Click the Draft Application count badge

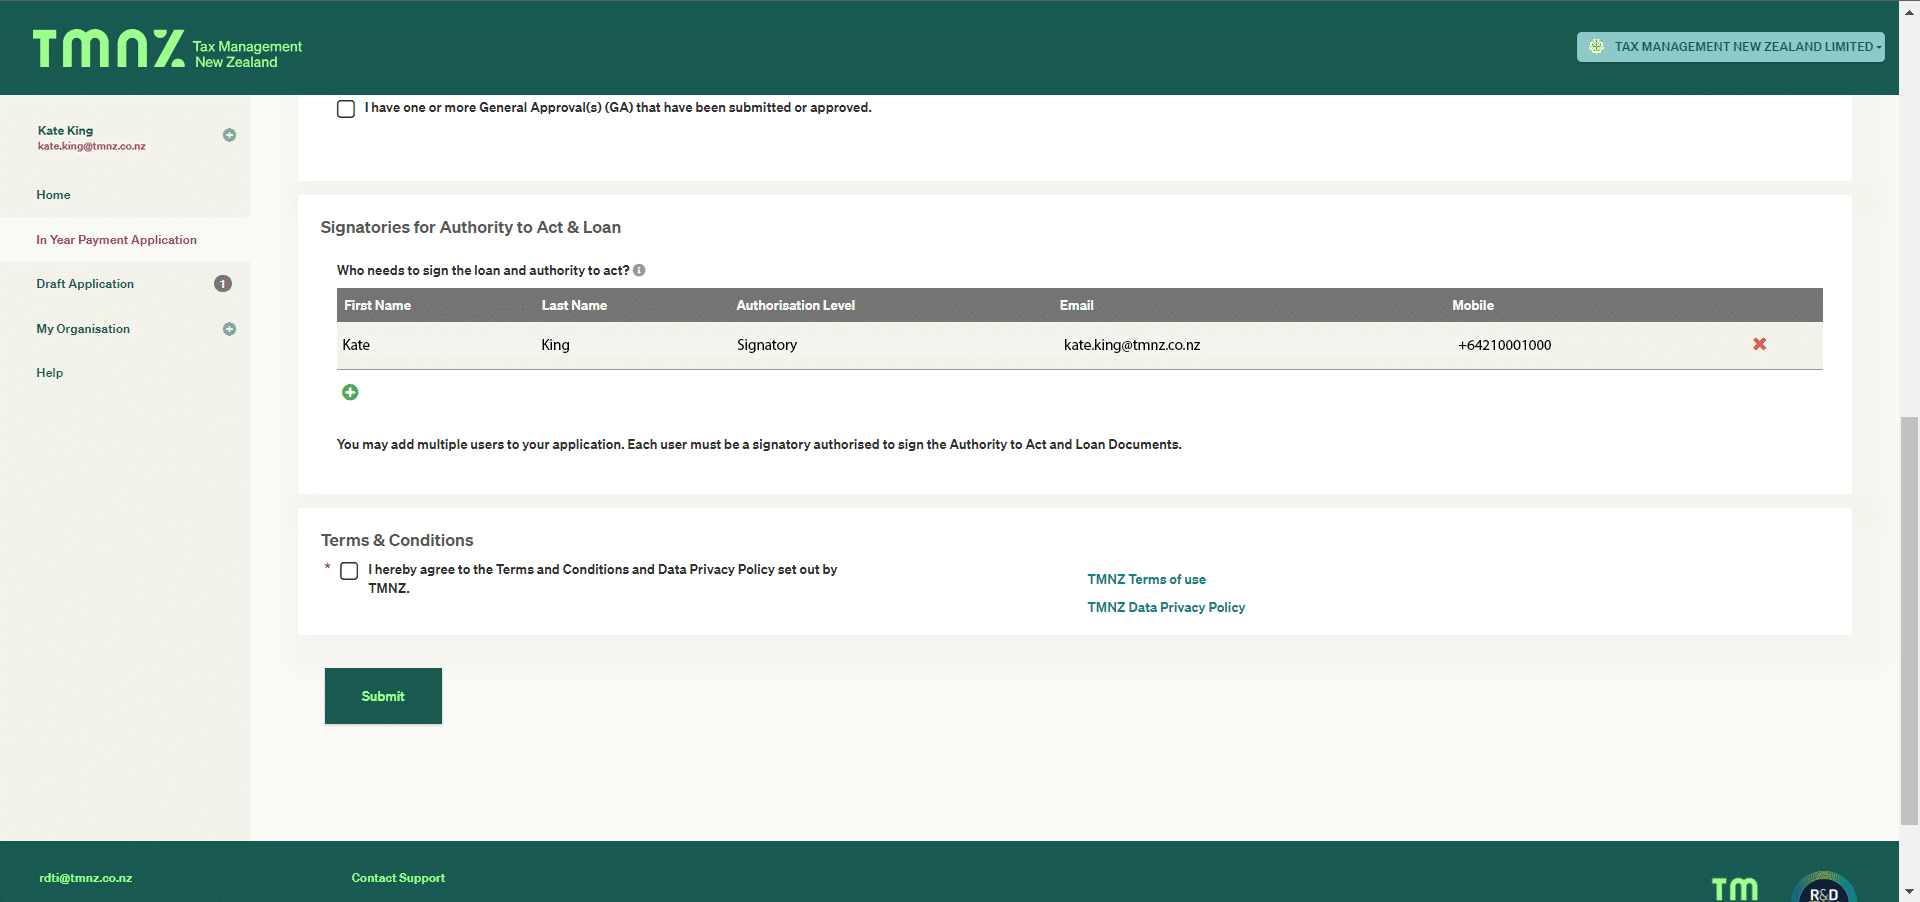[x=223, y=284]
